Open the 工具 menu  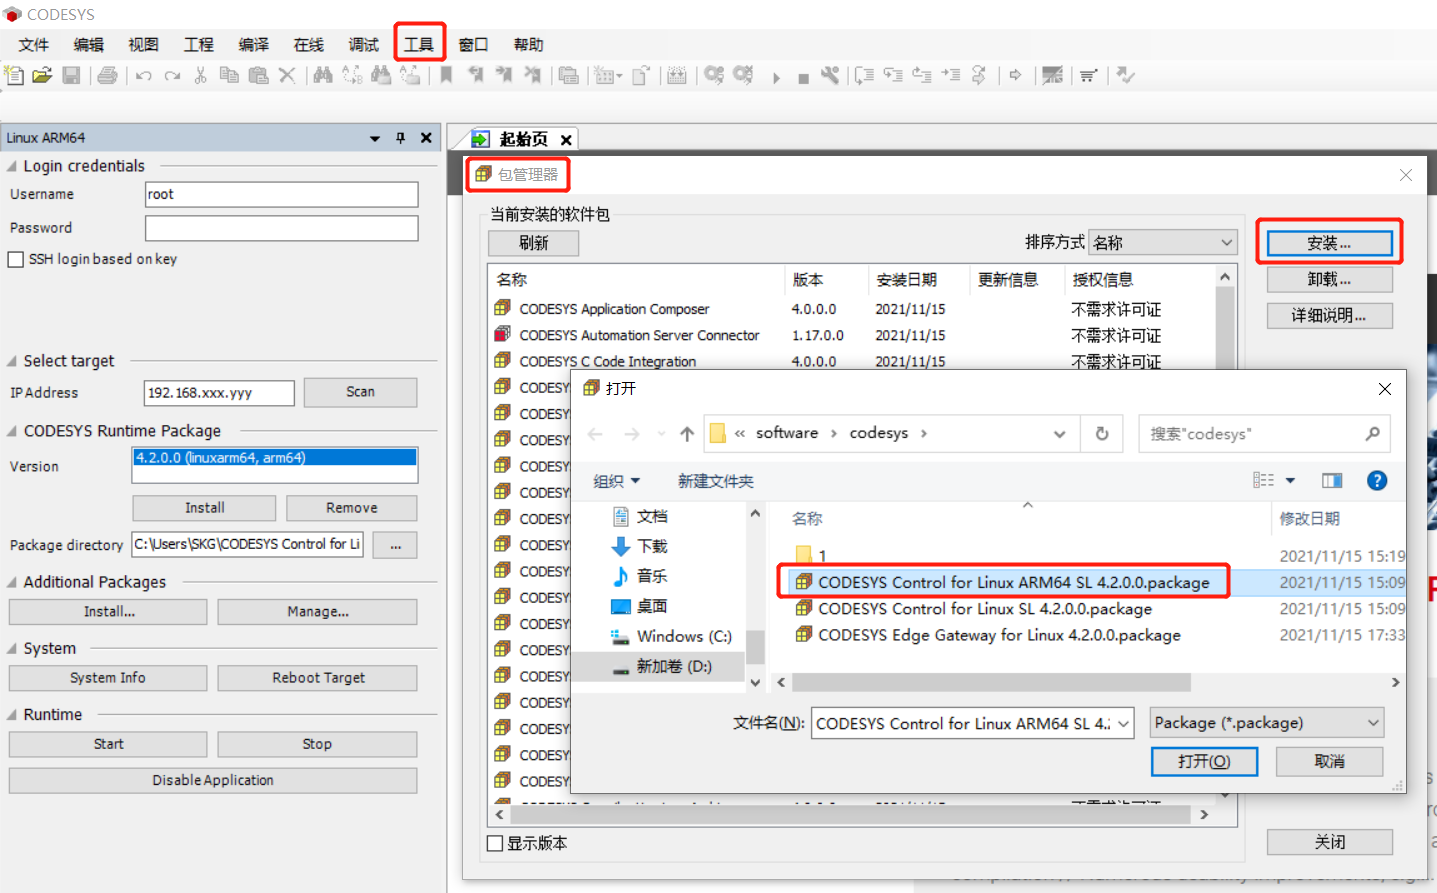coord(419,43)
